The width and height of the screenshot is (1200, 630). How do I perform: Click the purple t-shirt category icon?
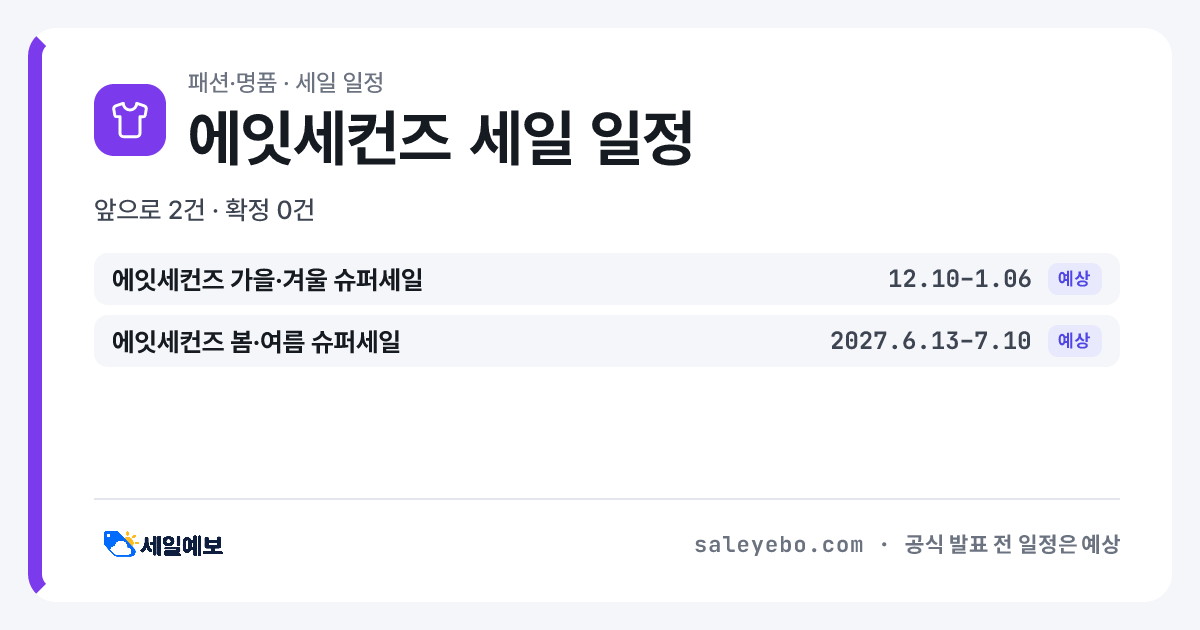(x=130, y=120)
